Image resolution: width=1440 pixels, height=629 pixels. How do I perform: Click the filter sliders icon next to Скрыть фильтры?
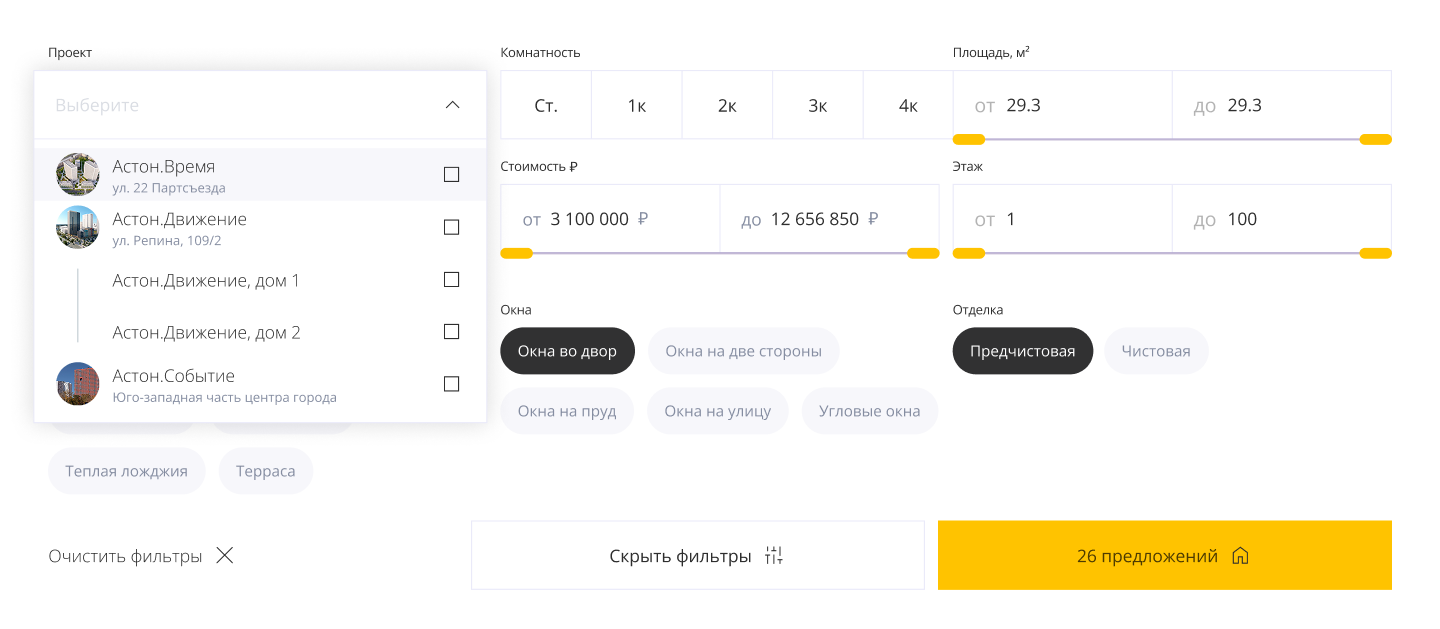point(774,555)
